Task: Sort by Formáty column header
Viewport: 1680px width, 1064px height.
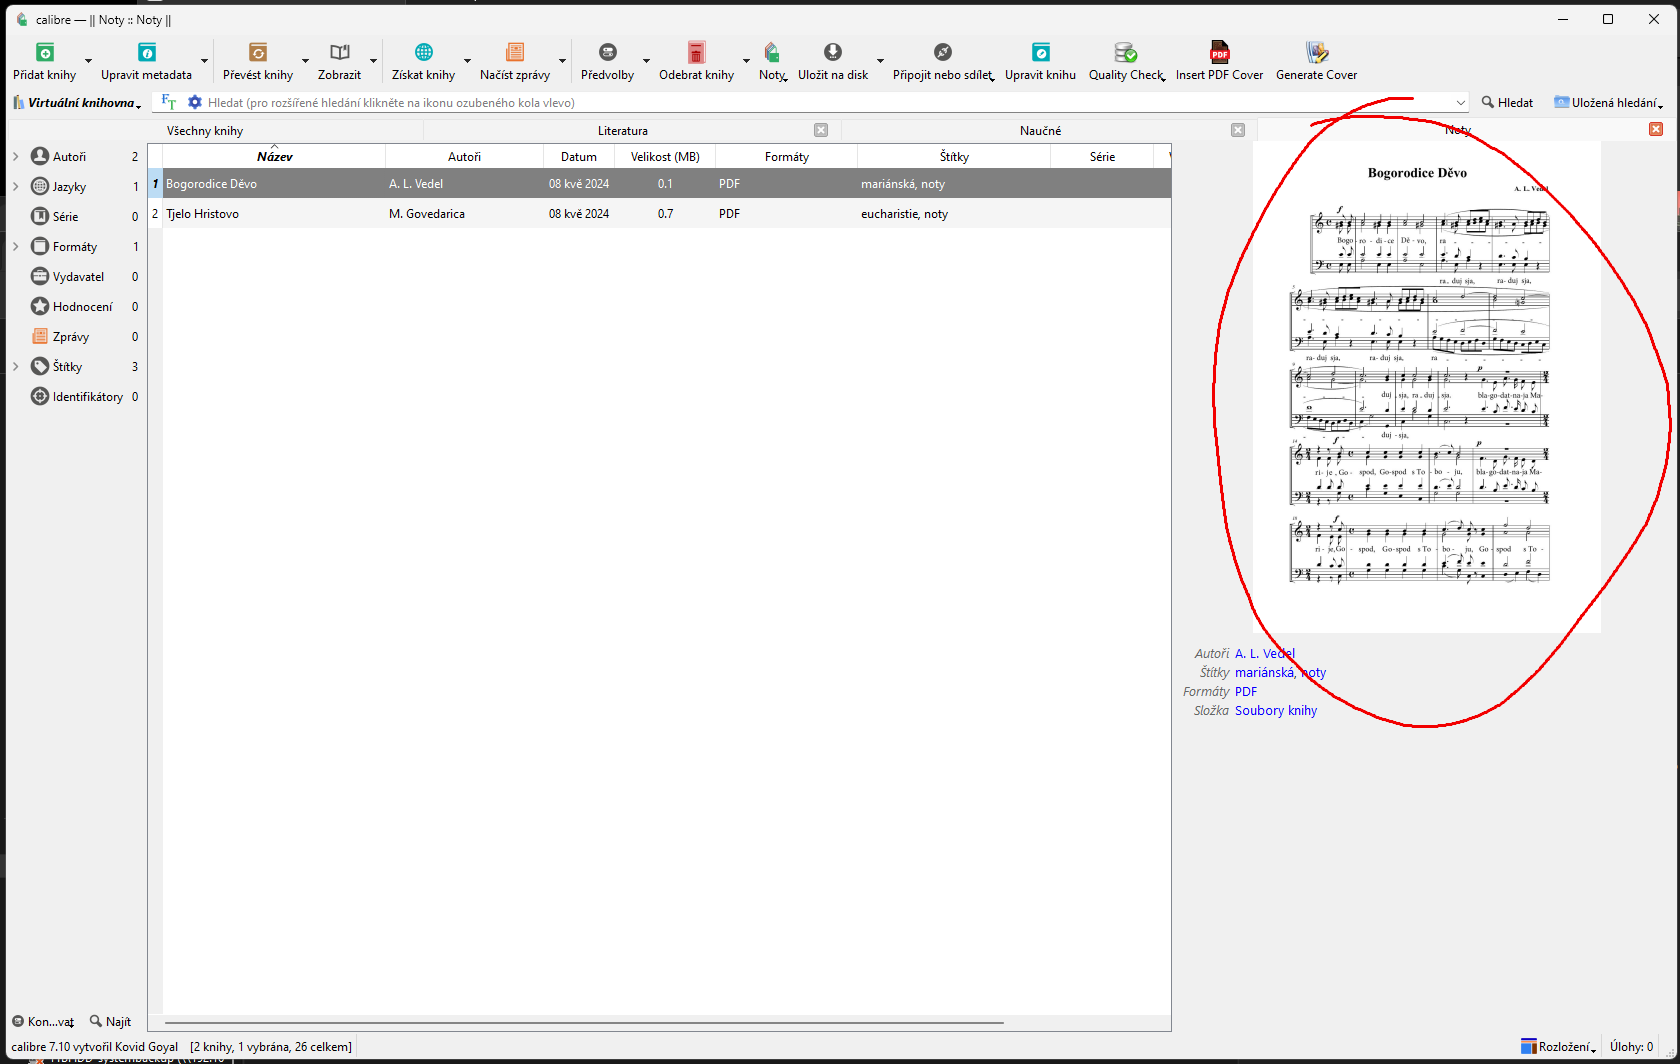Action: pyautogui.click(x=787, y=156)
